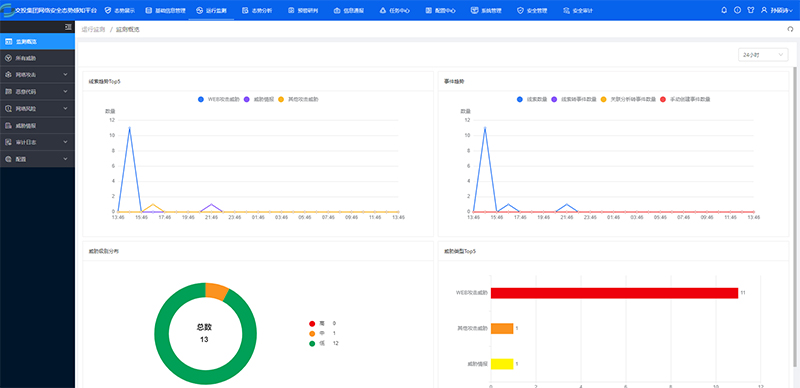Expand the 审计日志 sidebar submenu

click(x=37, y=142)
